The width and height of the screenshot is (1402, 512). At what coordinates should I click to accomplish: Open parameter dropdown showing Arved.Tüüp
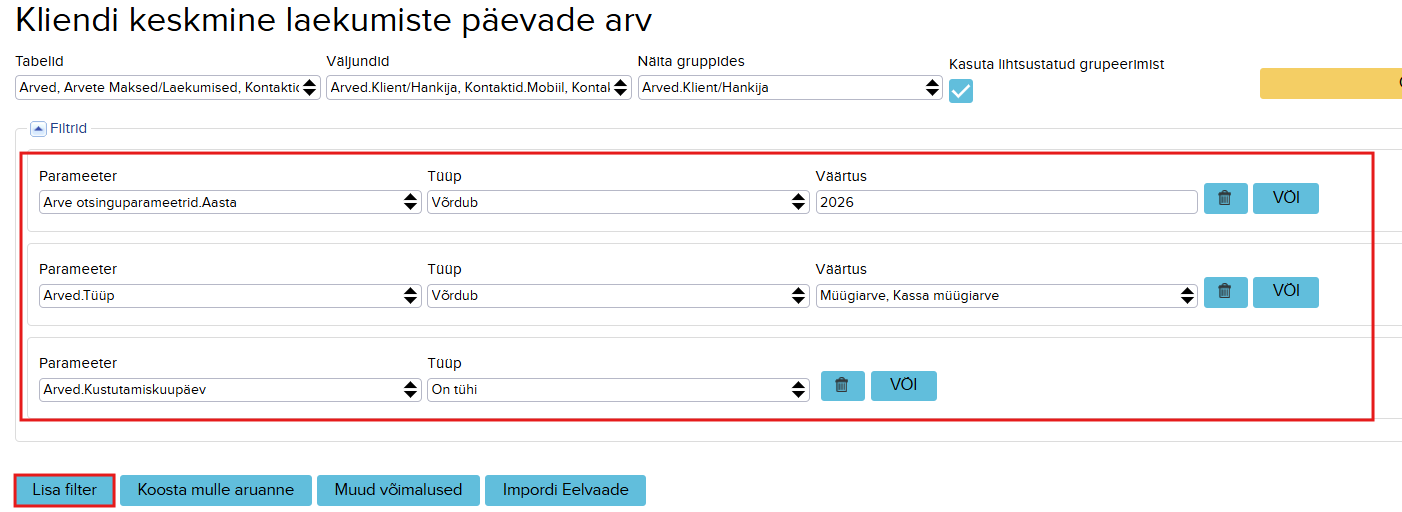point(230,296)
